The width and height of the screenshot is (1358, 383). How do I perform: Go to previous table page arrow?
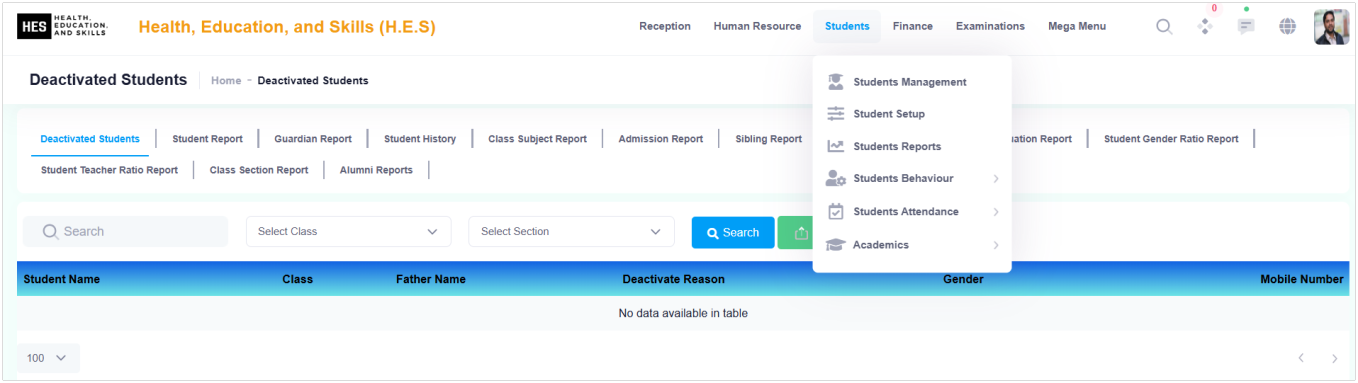point(1301,358)
